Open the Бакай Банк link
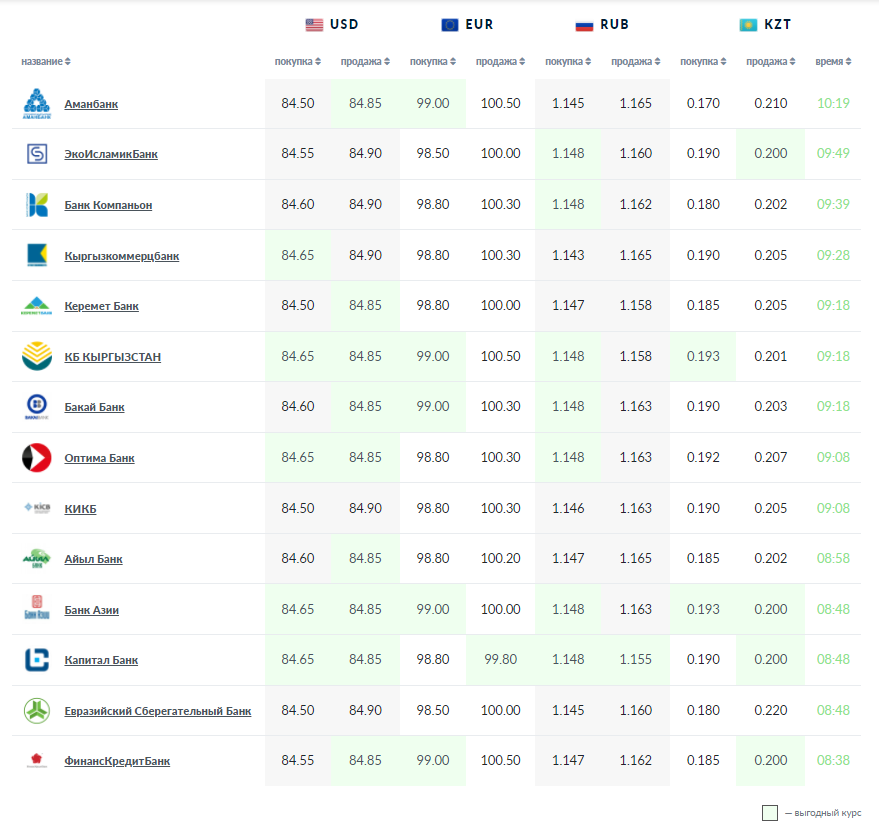 (x=94, y=407)
